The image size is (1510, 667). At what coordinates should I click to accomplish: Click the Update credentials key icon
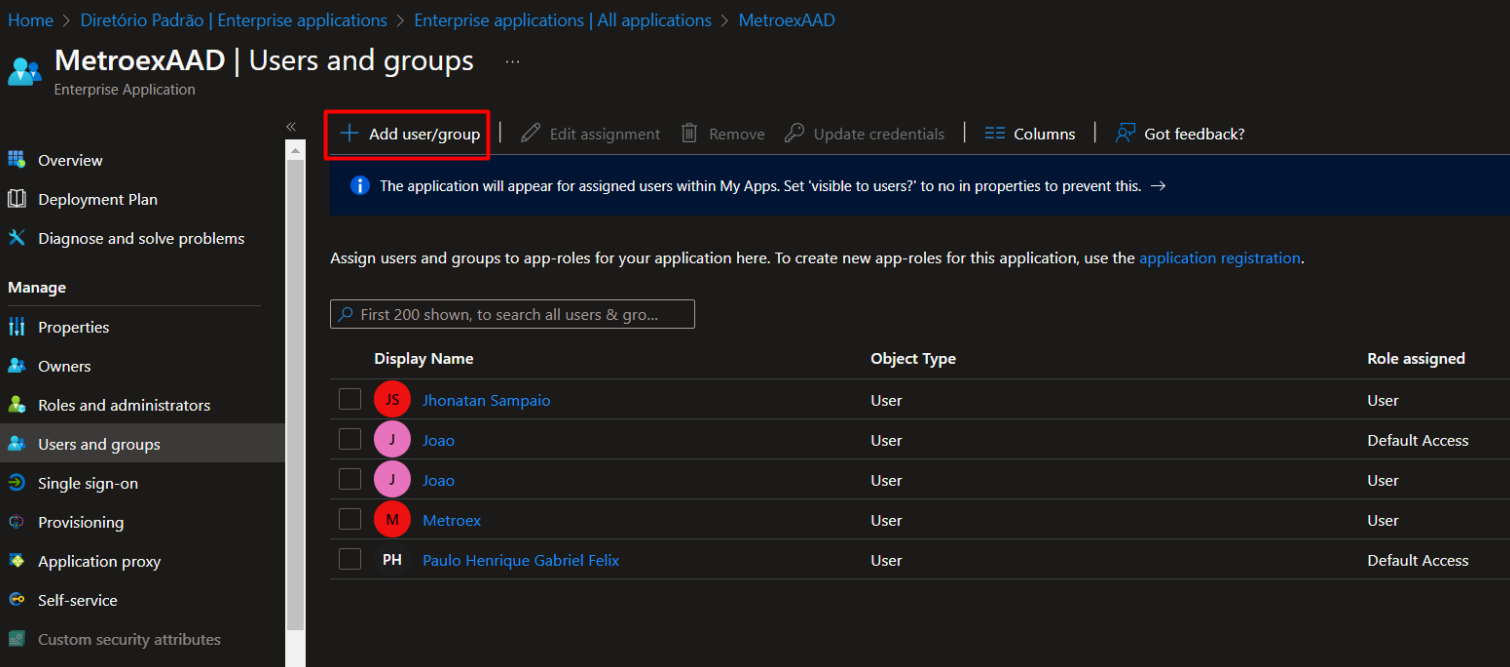pos(794,133)
